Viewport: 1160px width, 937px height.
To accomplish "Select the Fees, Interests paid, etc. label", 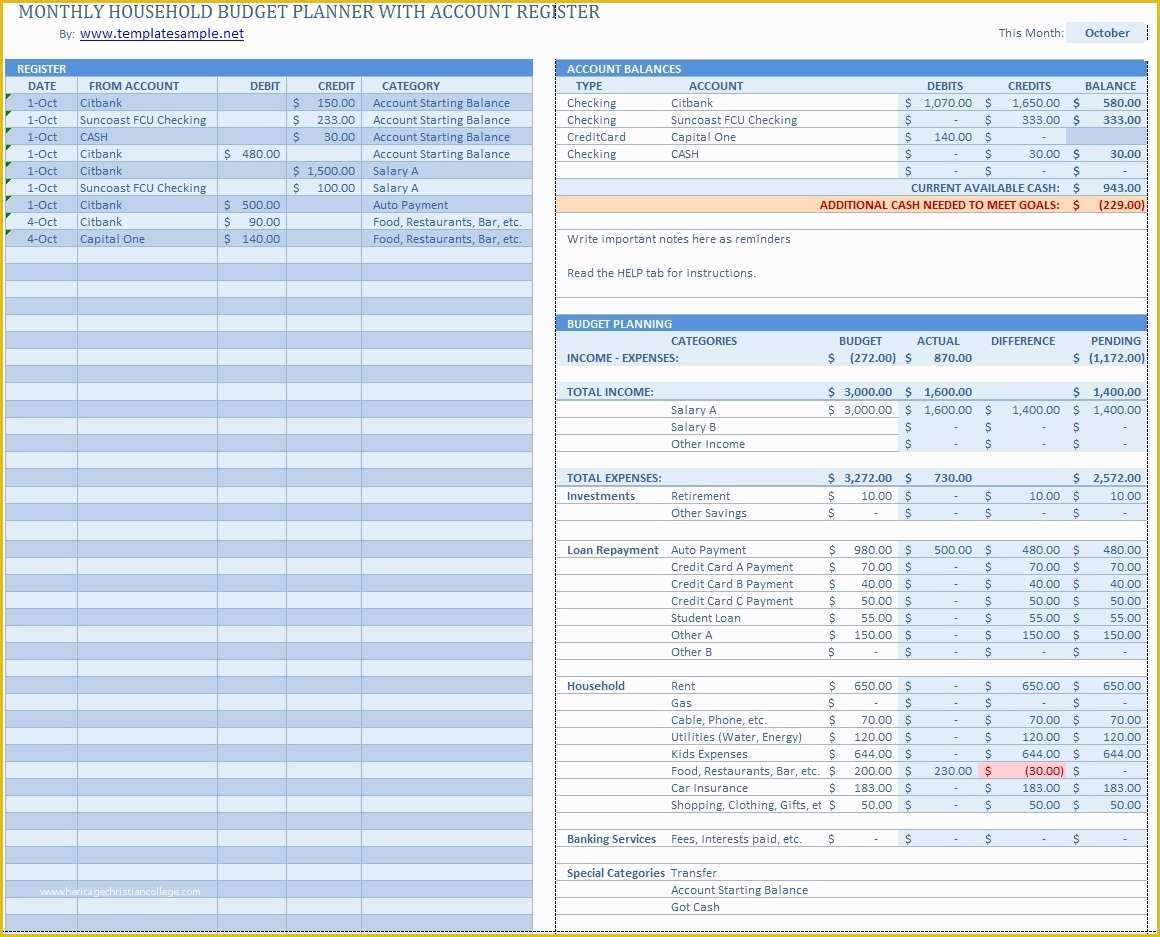I will coord(736,839).
